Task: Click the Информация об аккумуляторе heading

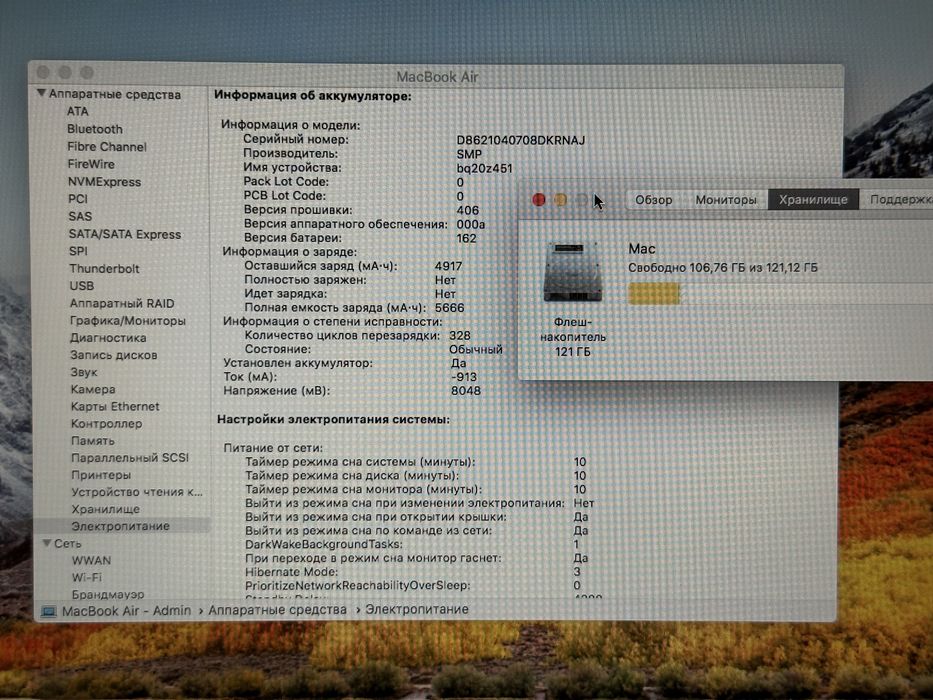Action: [312, 95]
